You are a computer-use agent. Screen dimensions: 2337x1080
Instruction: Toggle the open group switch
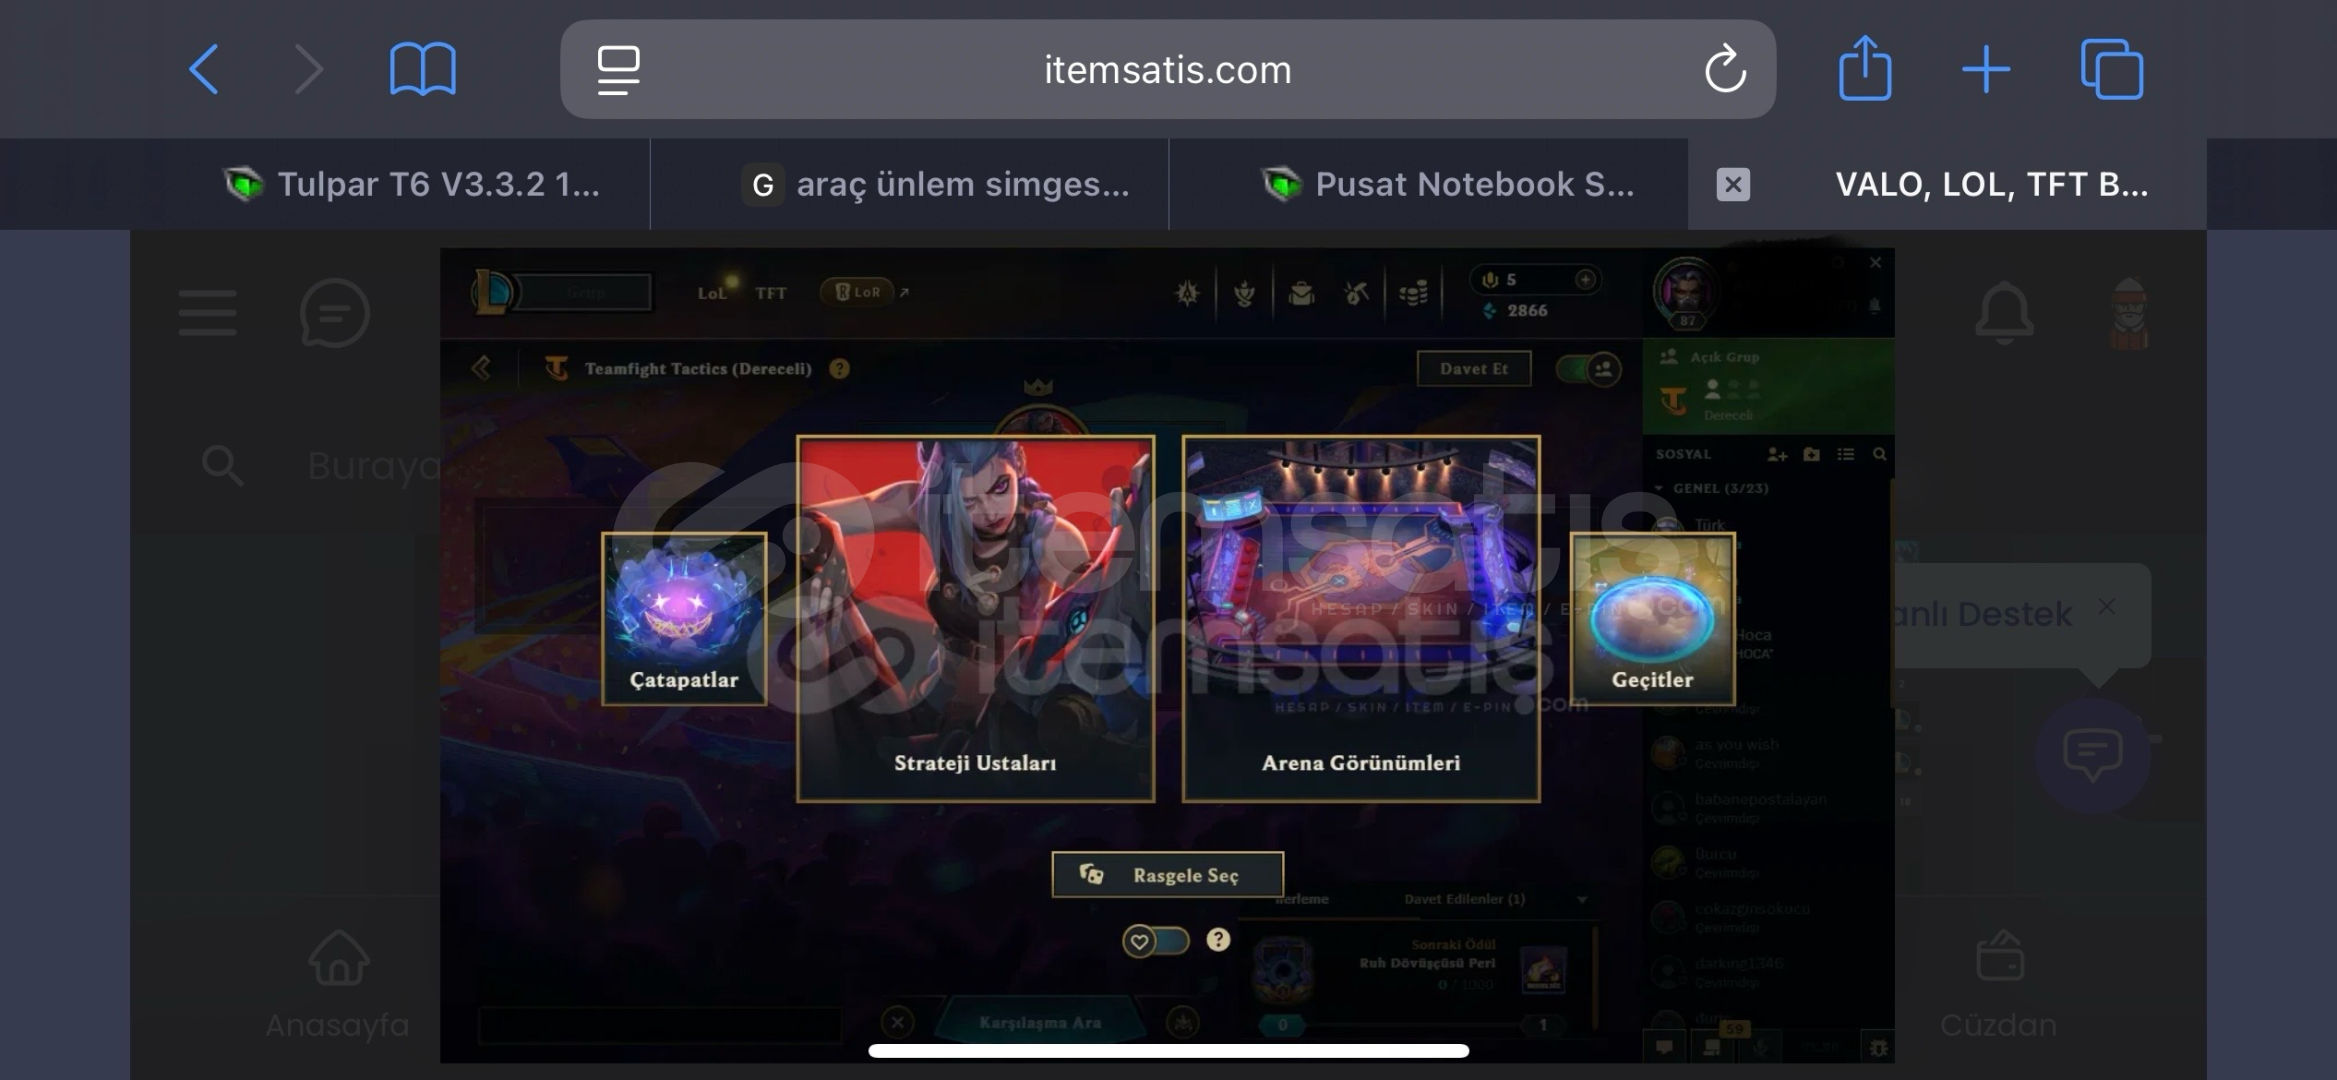click(1588, 369)
